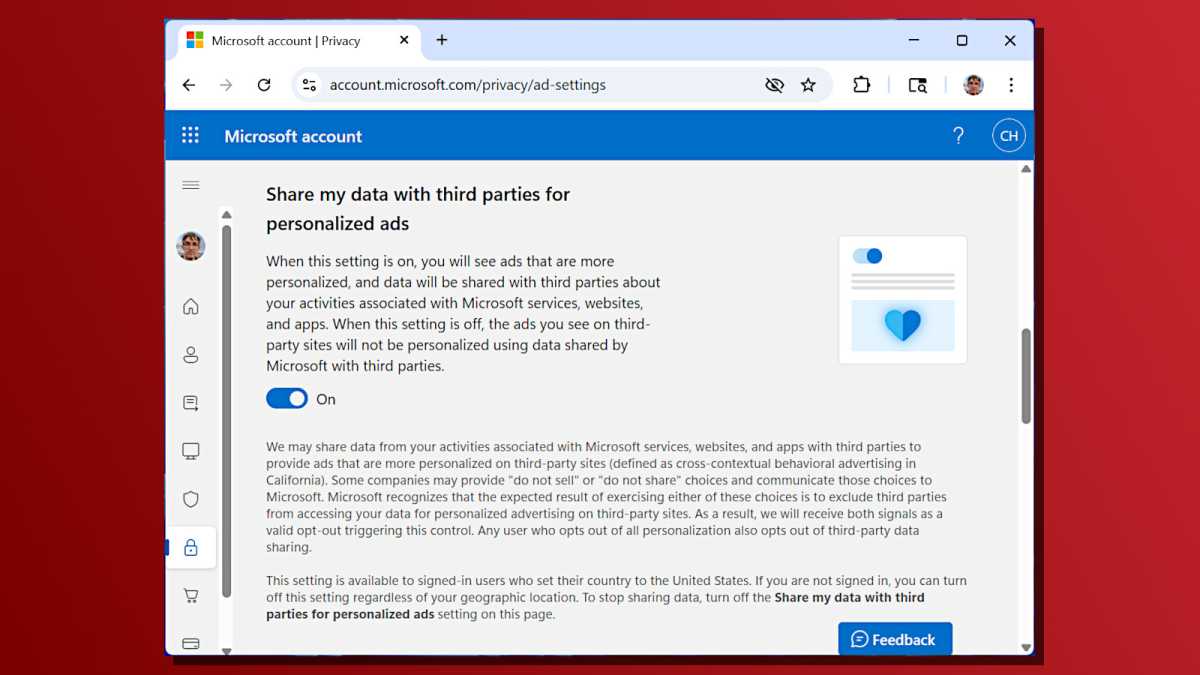1200x675 pixels.
Task: Open the Microsoft app launcher grid
Action: [190, 134]
